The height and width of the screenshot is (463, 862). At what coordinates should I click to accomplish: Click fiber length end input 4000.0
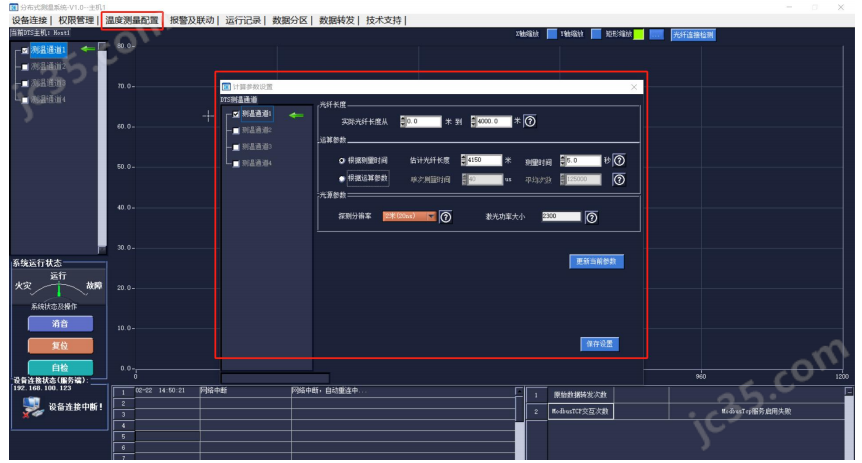(494, 122)
